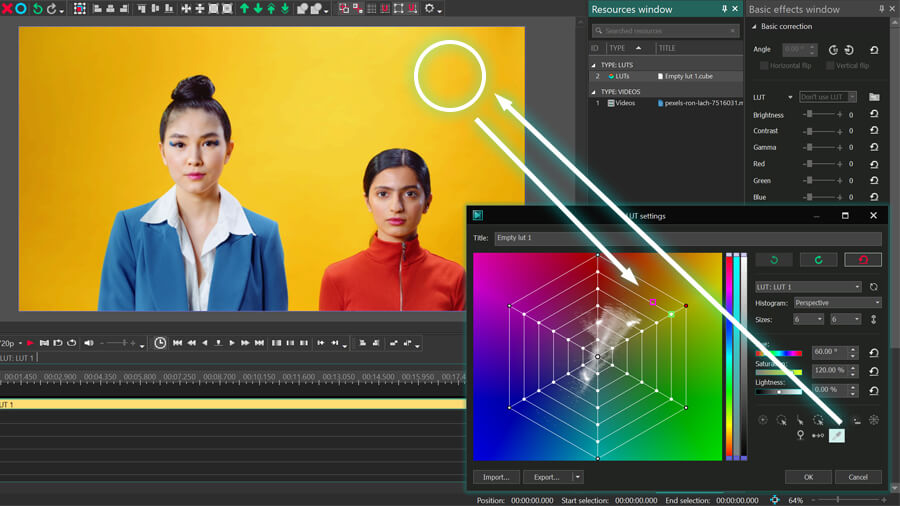Click the yellow LUT 1 timeline clip
900x506 pixels.
pyautogui.click(x=232, y=404)
